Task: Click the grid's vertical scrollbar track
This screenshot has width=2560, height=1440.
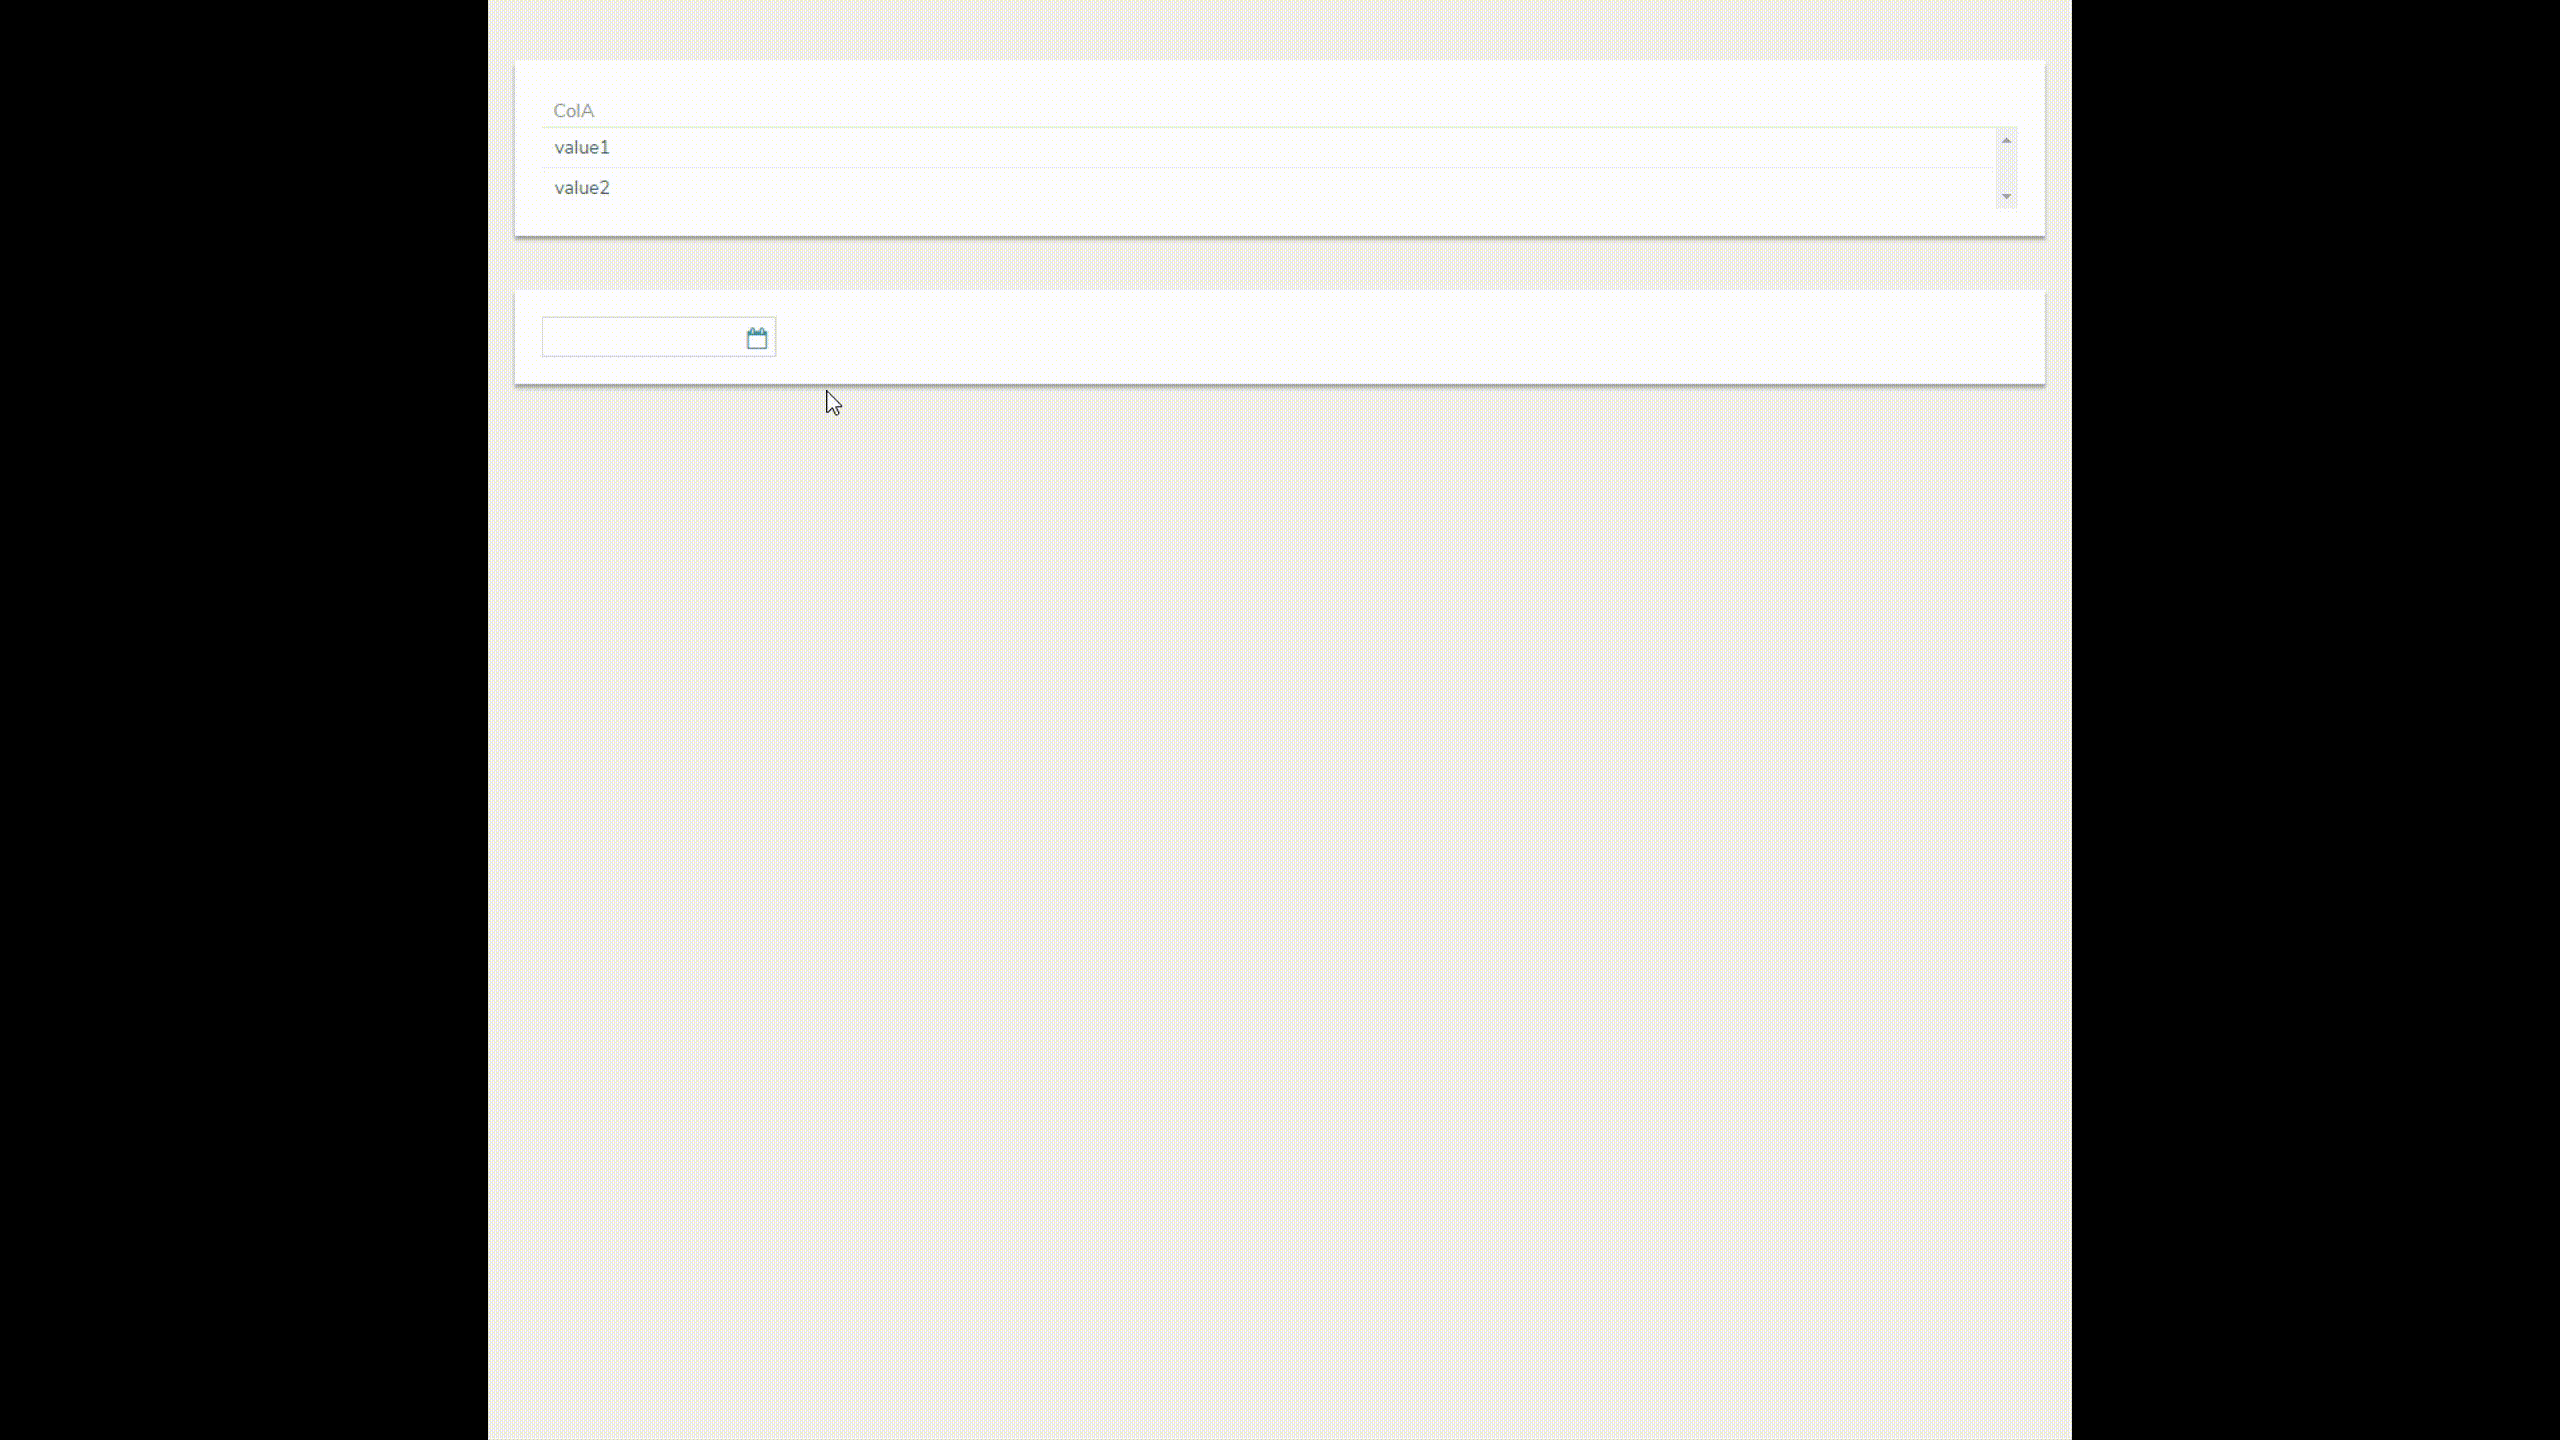Action: point(2006,168)
